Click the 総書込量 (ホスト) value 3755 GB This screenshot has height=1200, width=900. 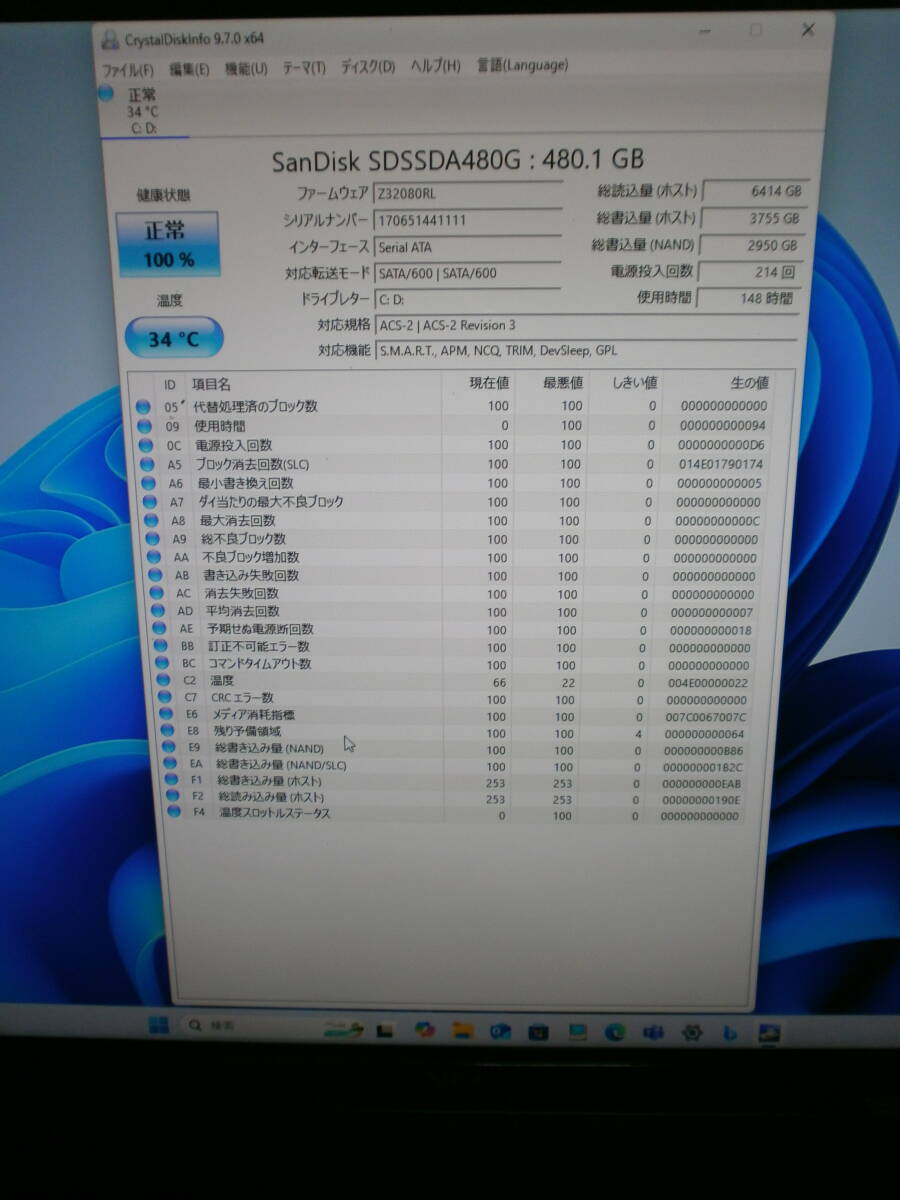[753, 218]
